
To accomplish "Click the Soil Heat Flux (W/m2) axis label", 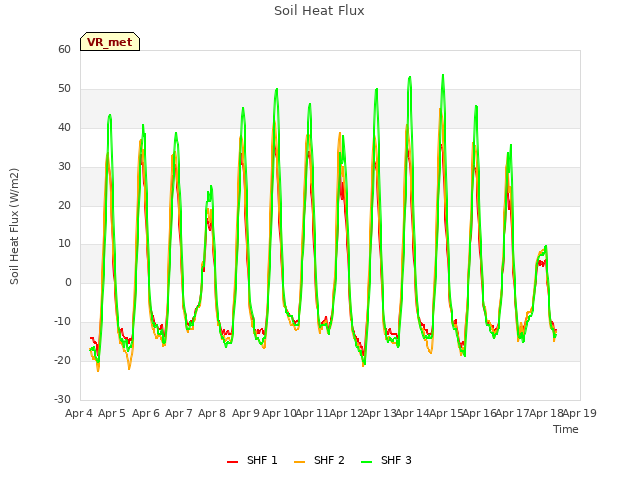I will coord(14,227).
